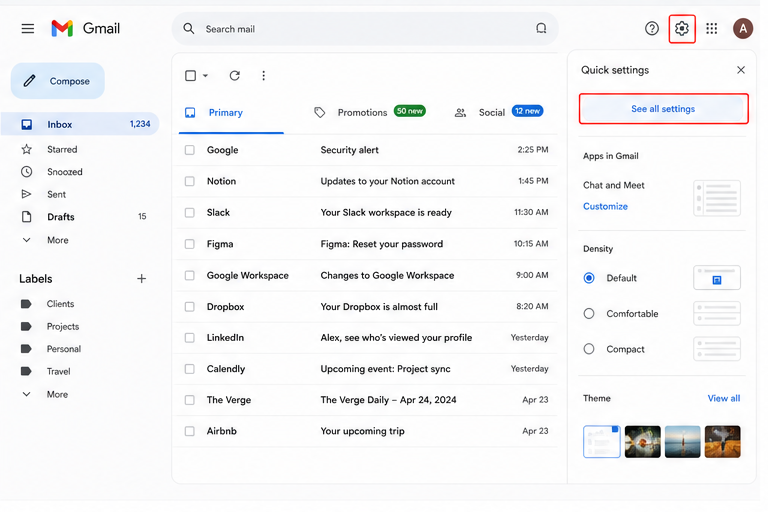Open the three-dot more options menu
The height and width of the screenshot is (512, 768).
[264, 75]
